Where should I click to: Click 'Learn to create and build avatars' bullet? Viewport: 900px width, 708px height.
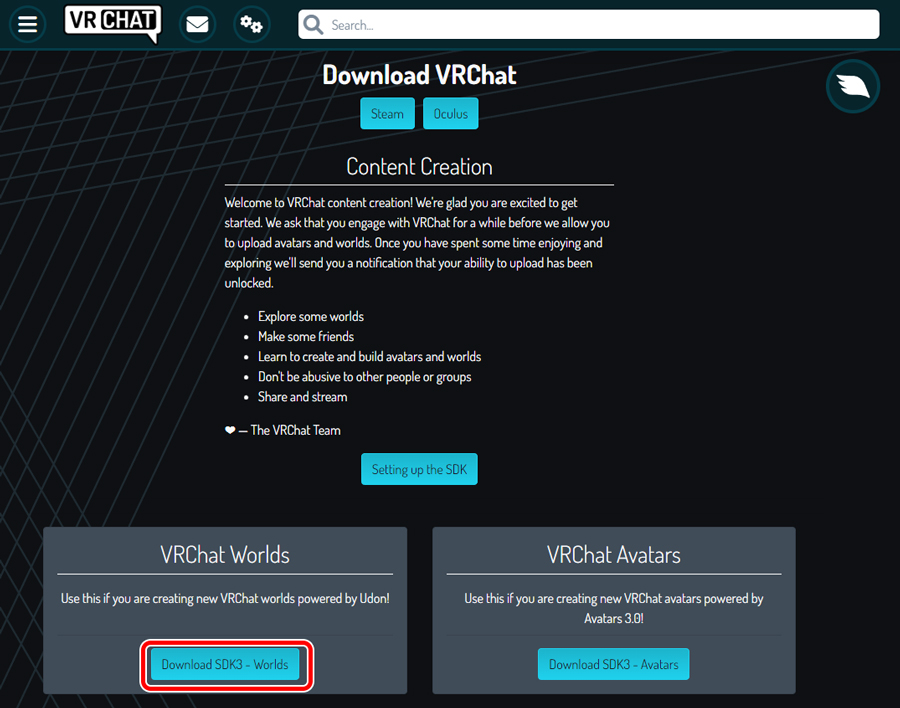coord(370,357)
